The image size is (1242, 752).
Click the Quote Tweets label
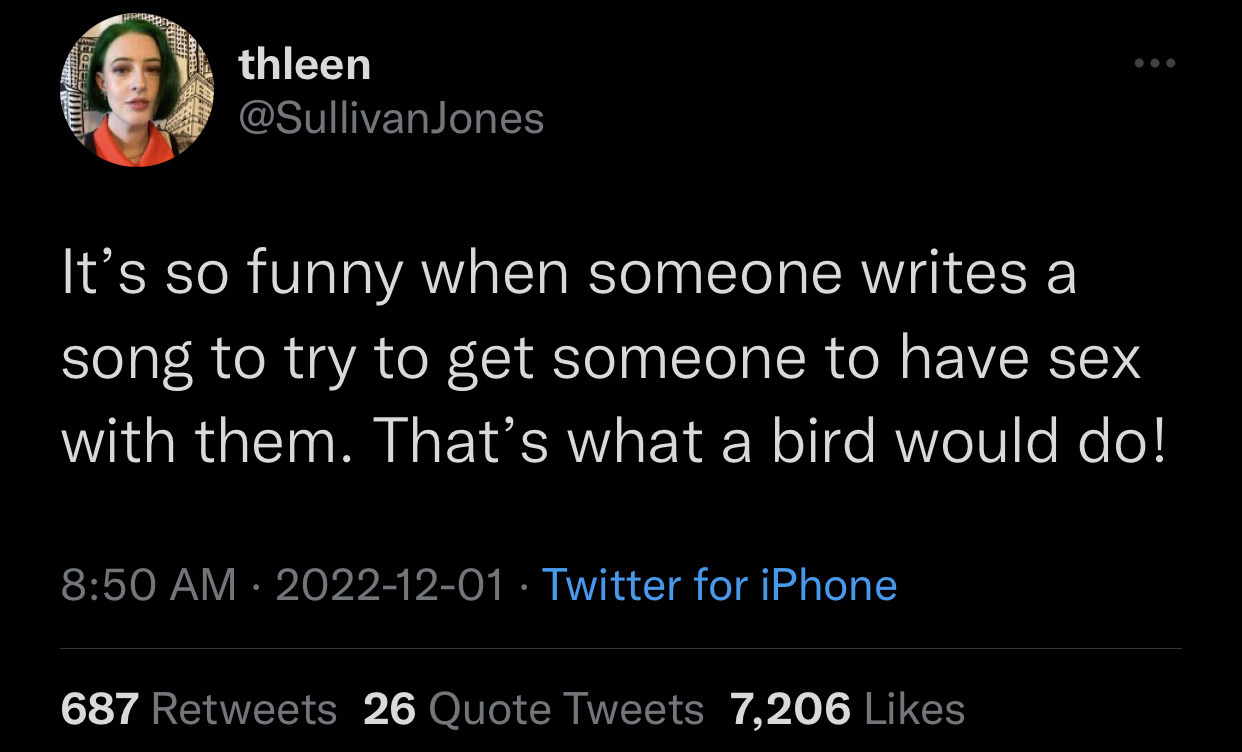point(566,709)
